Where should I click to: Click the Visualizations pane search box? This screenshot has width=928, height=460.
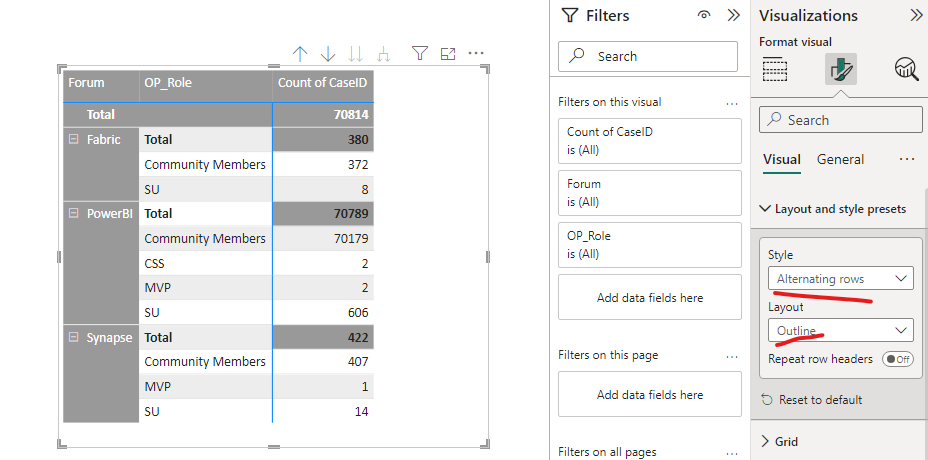(840, 120)
